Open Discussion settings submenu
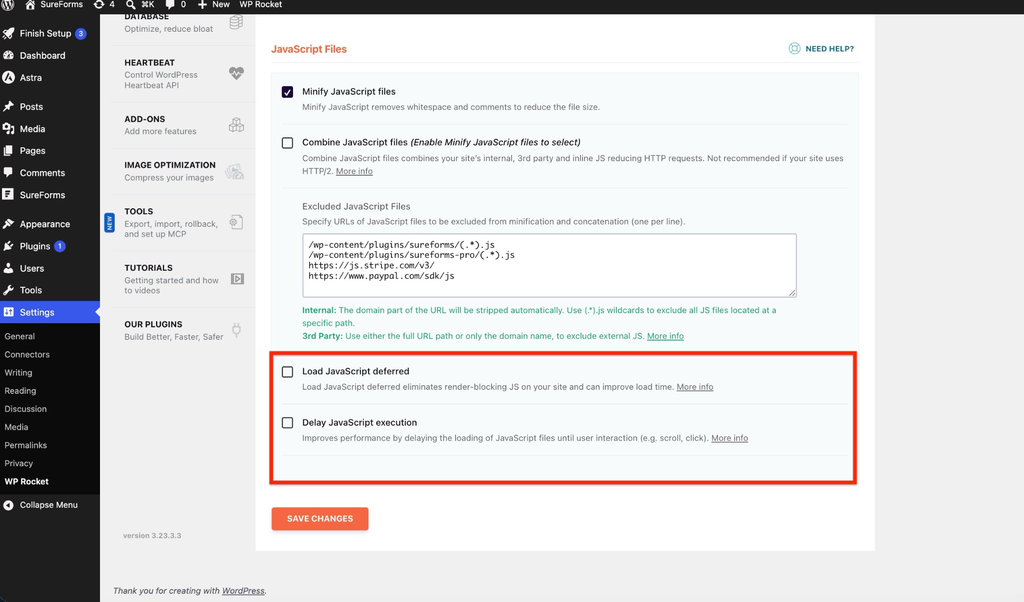 [x=25, y=409]
